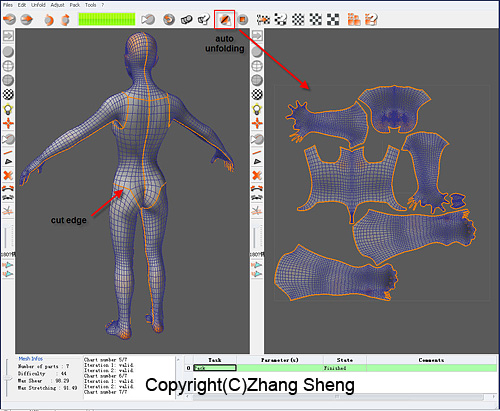This screenshot has width=500, height=411.
Task: Select the task cell in row 0
Action: point(215,368)
